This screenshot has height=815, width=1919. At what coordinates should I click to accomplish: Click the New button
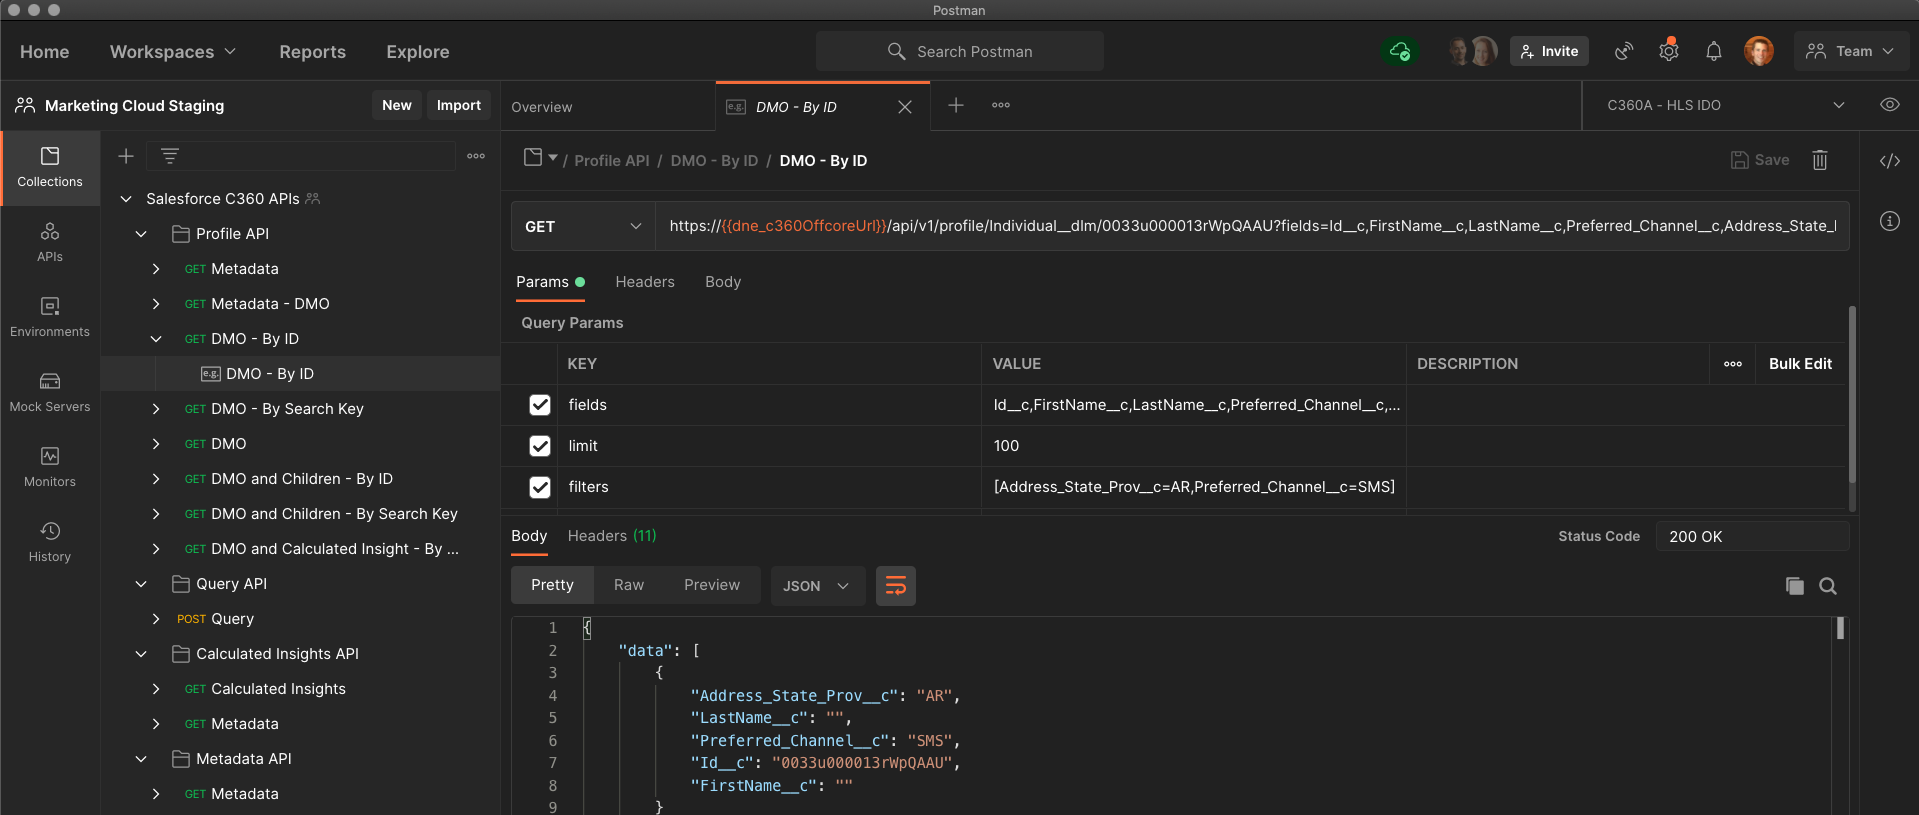[397, 105]
